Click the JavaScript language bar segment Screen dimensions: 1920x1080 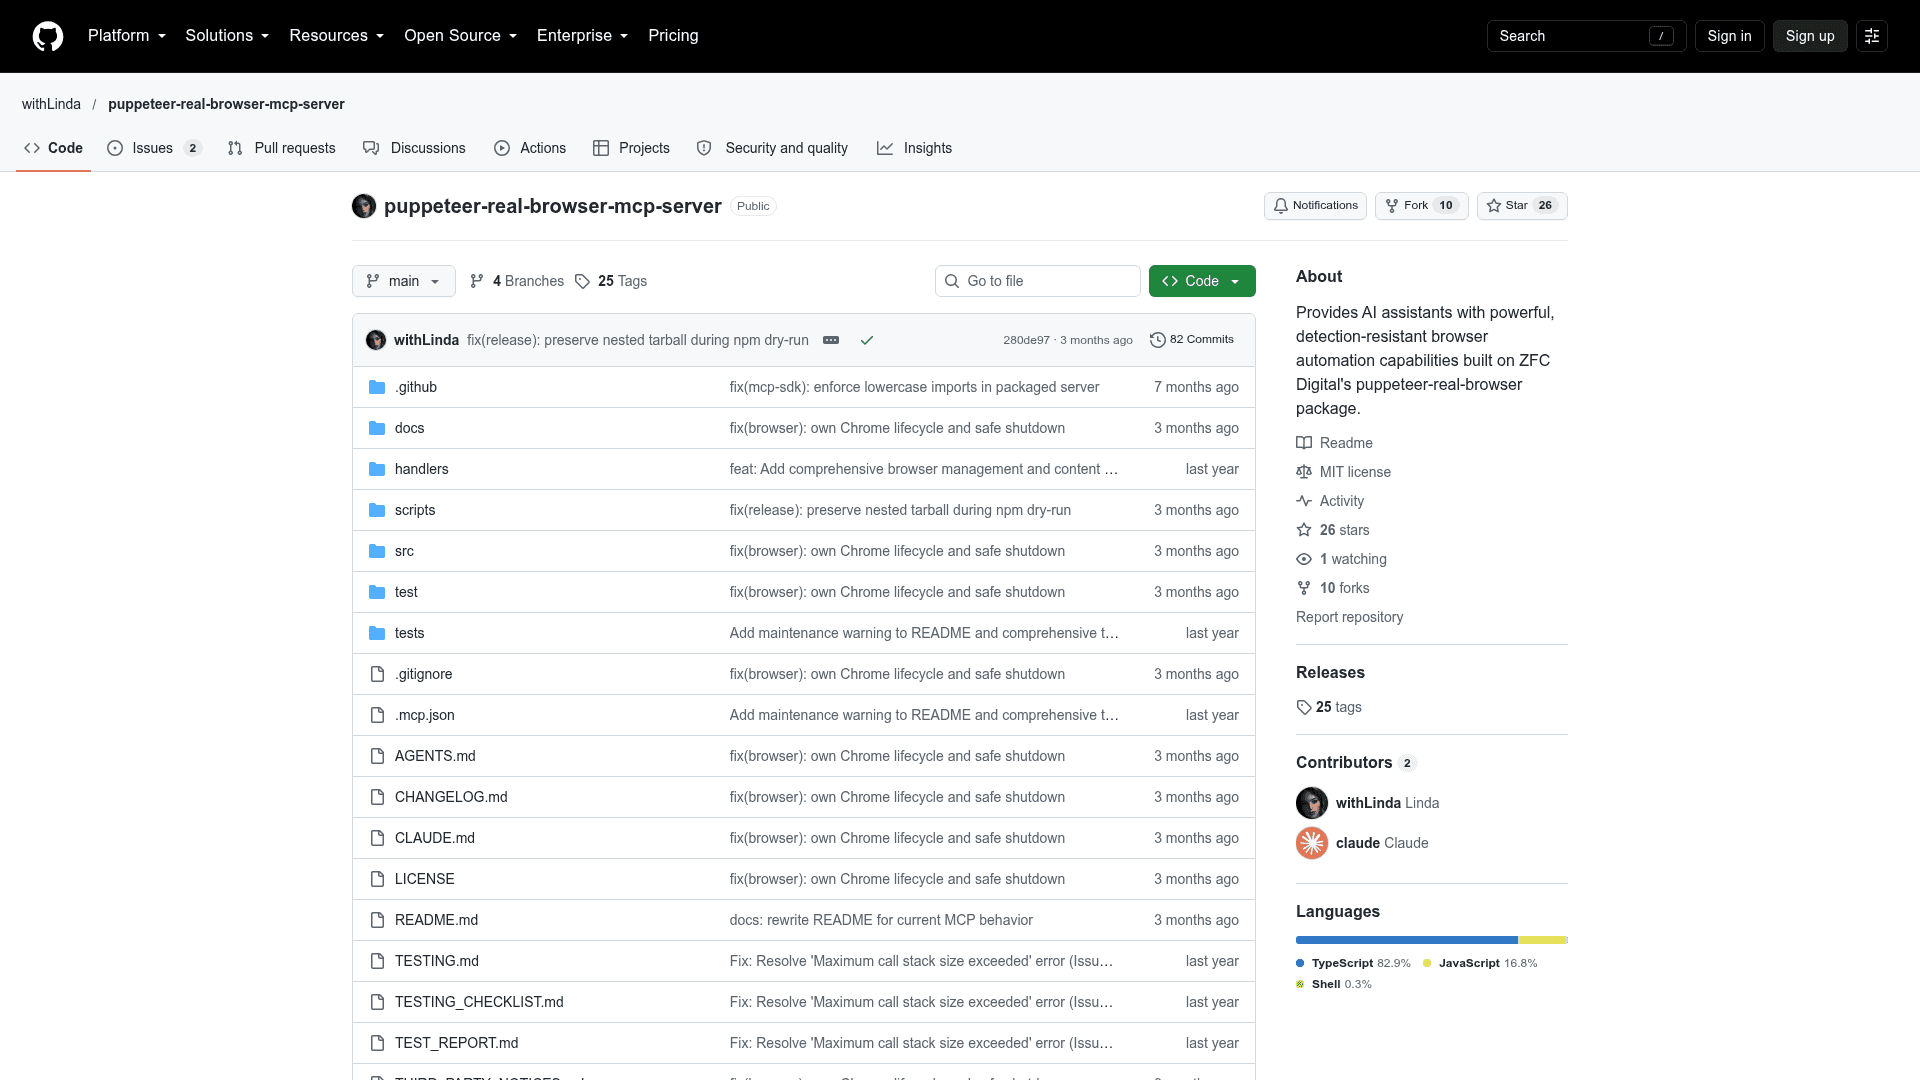pyautogui.click(x=1542, y=940)
